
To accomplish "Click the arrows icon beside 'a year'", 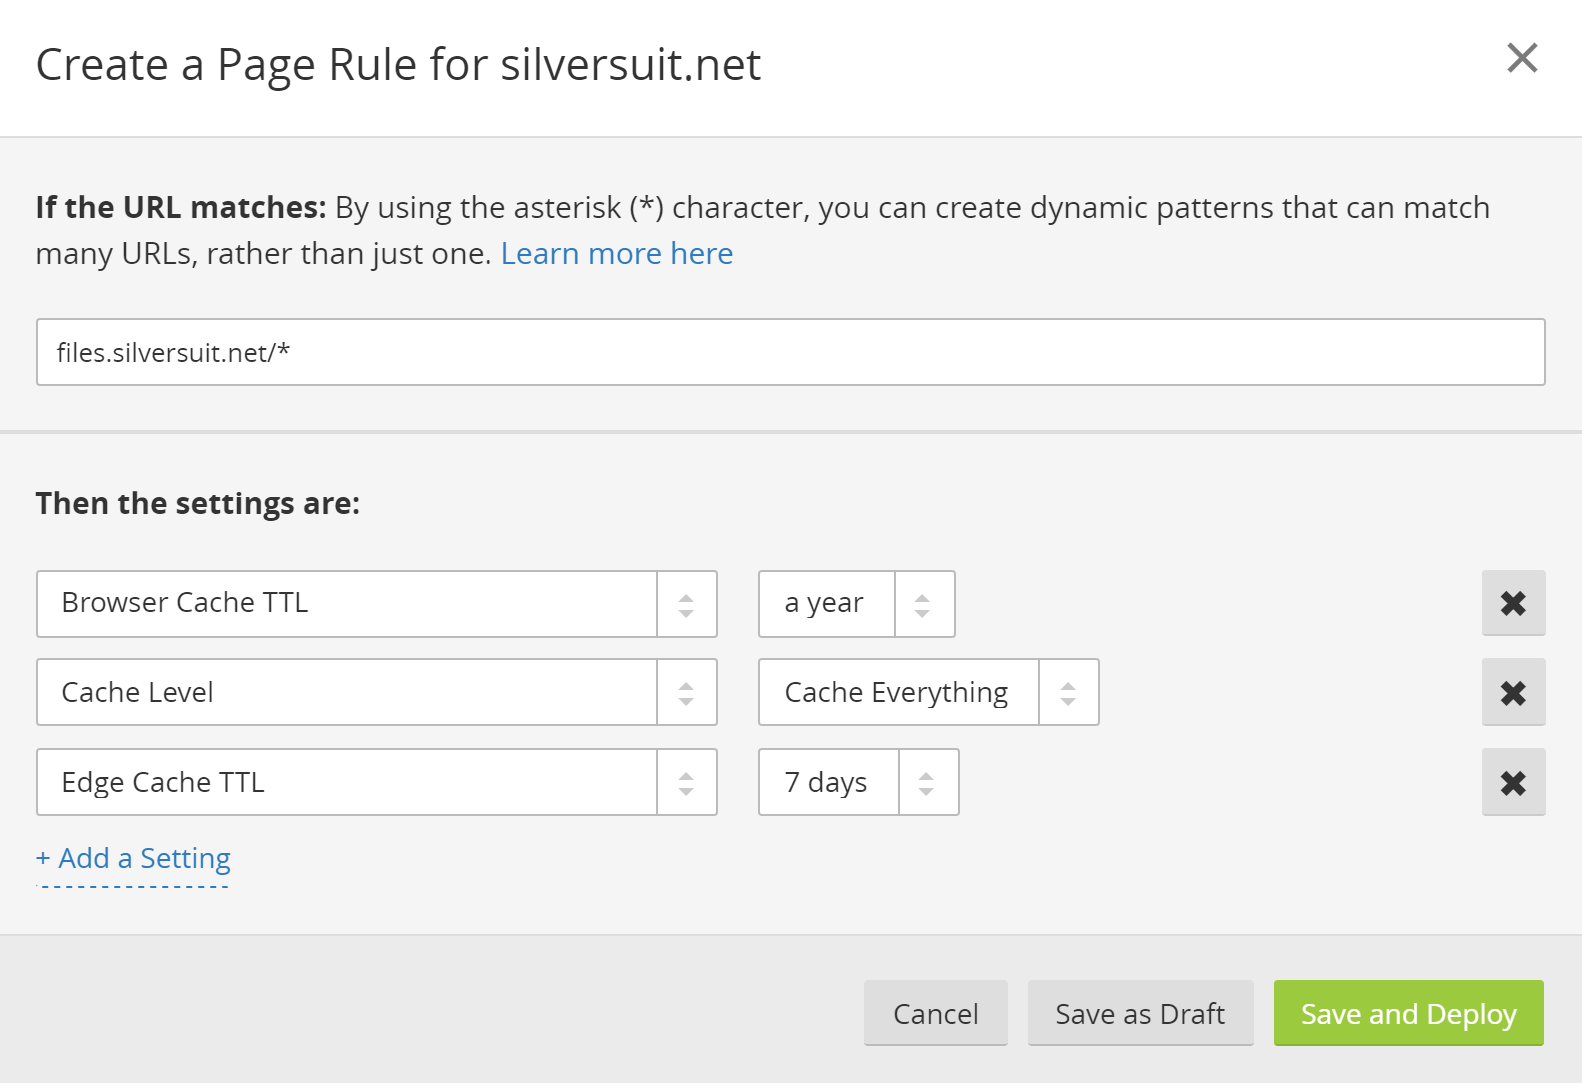I will tap(923, 604).
